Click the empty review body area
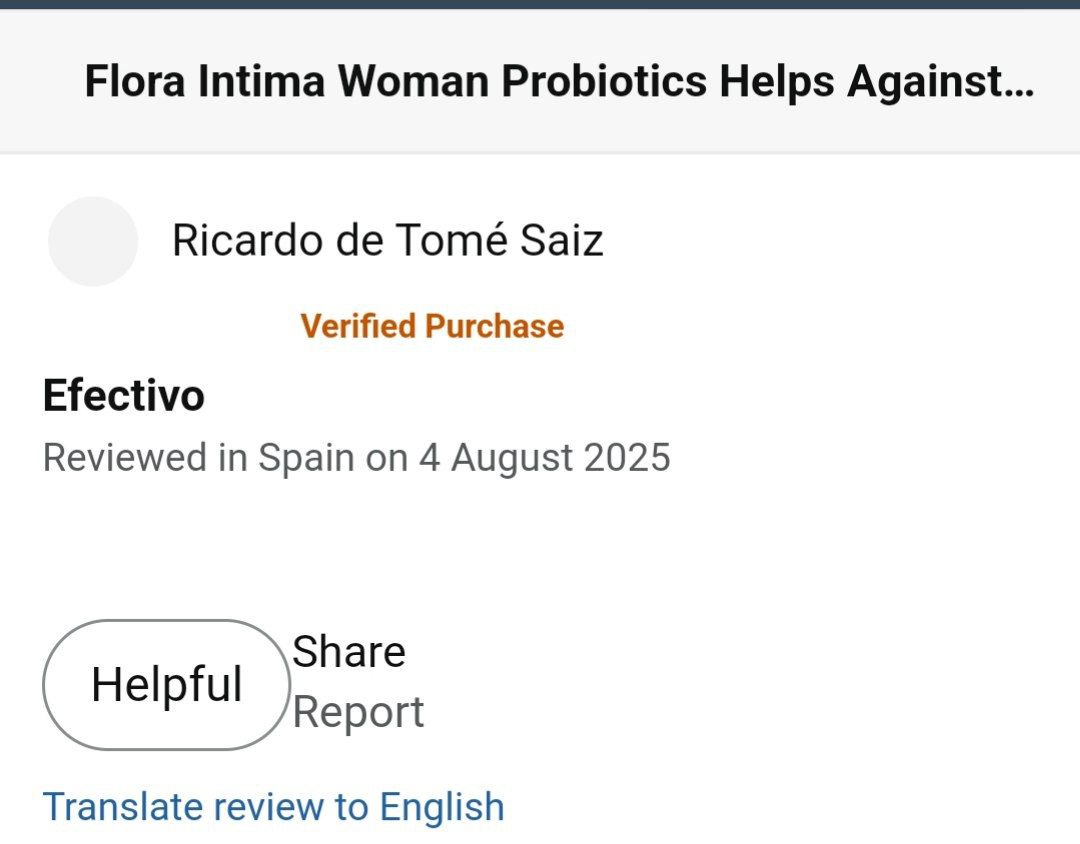 (x=540, y=540)
